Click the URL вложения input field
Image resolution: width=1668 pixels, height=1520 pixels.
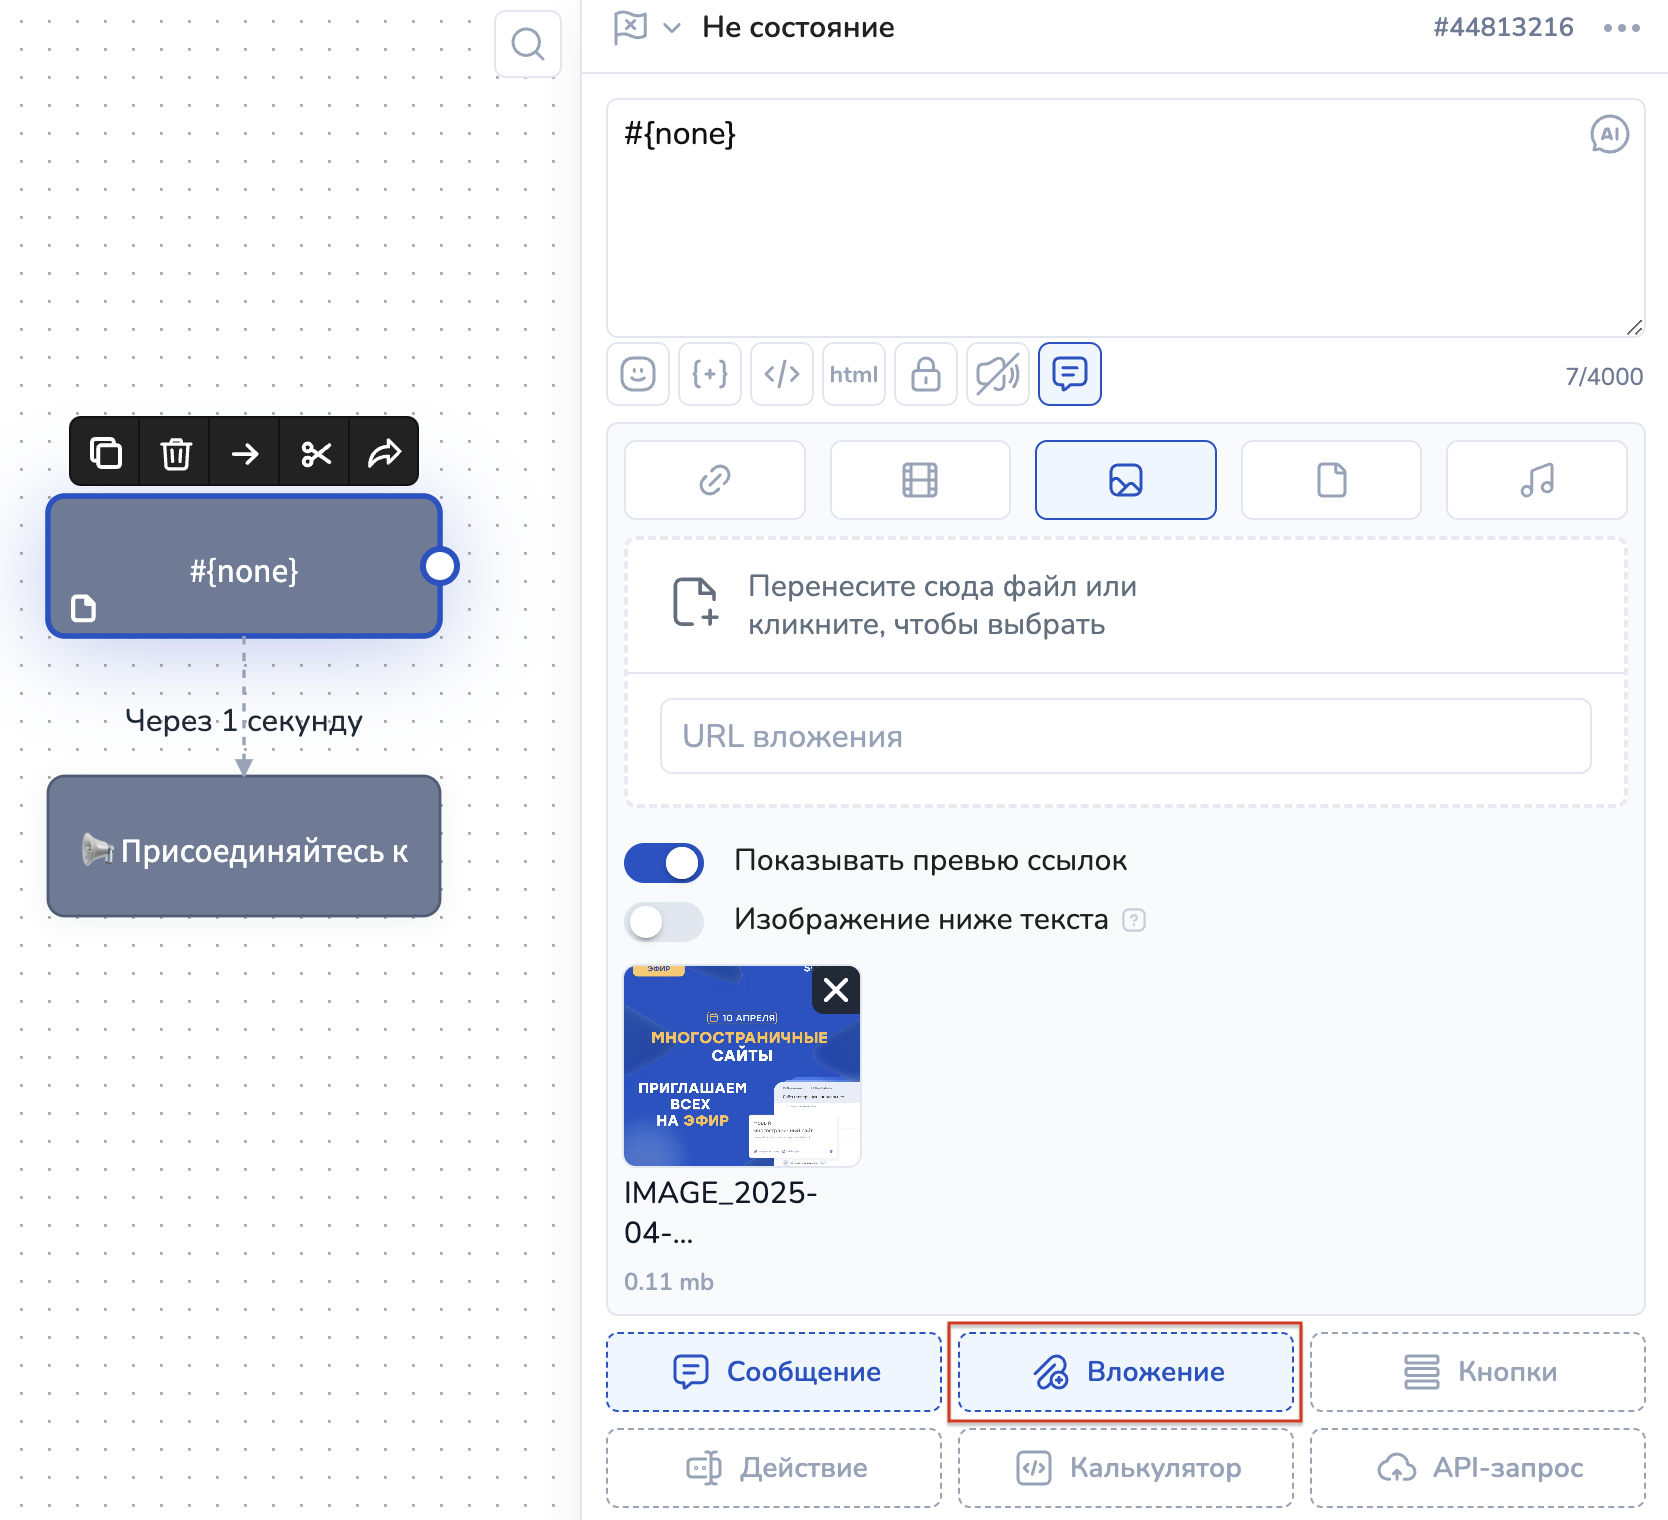pos(1125,736)
